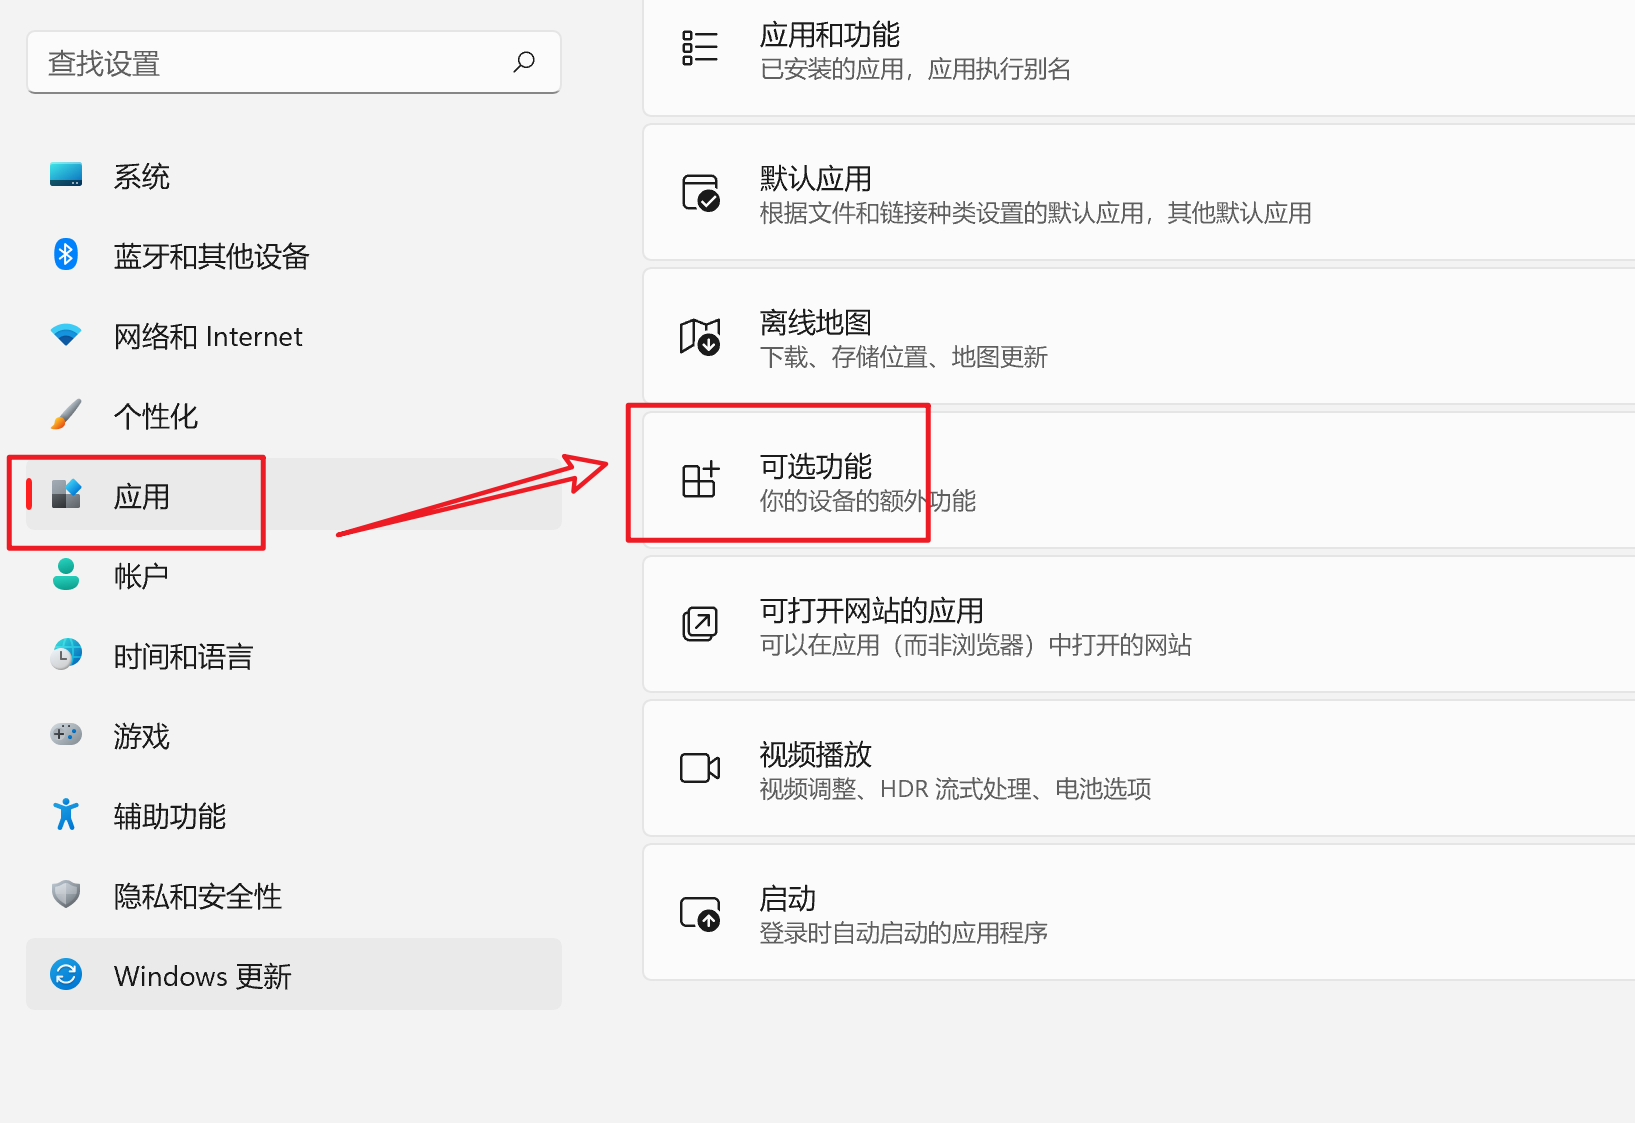
Task: Click the Wi-Fi network icon
Action: tap(66, 335)
